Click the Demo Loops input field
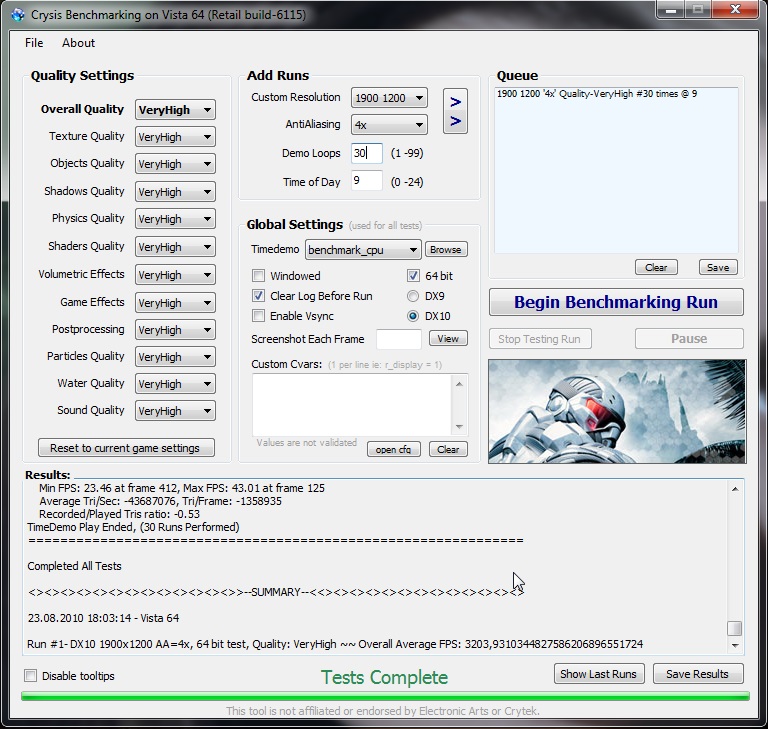 pos(366,153)
